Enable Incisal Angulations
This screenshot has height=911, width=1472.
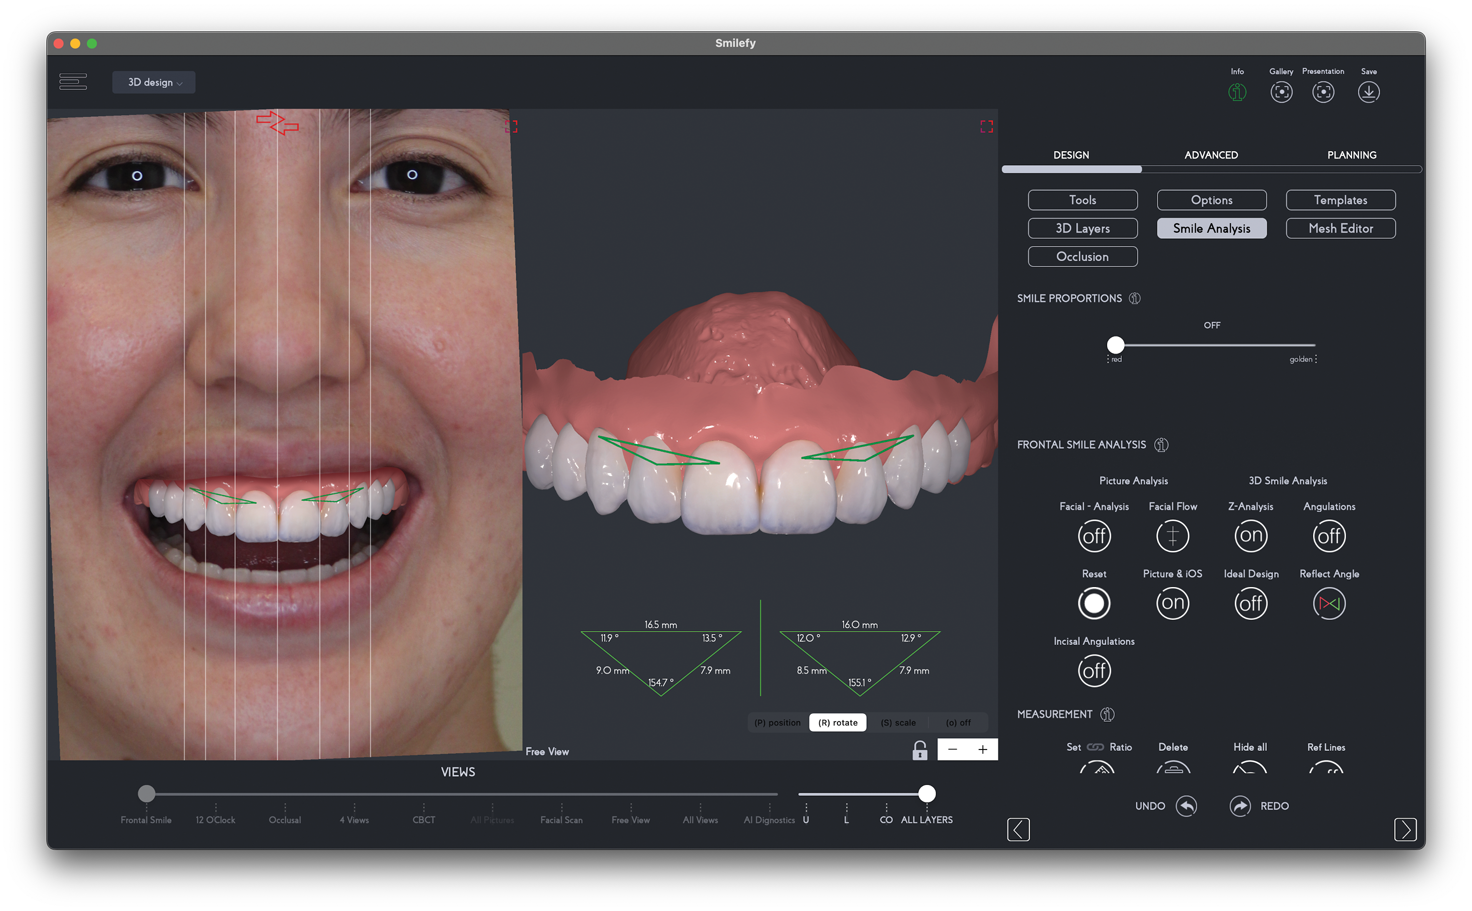pos(1094,671)
